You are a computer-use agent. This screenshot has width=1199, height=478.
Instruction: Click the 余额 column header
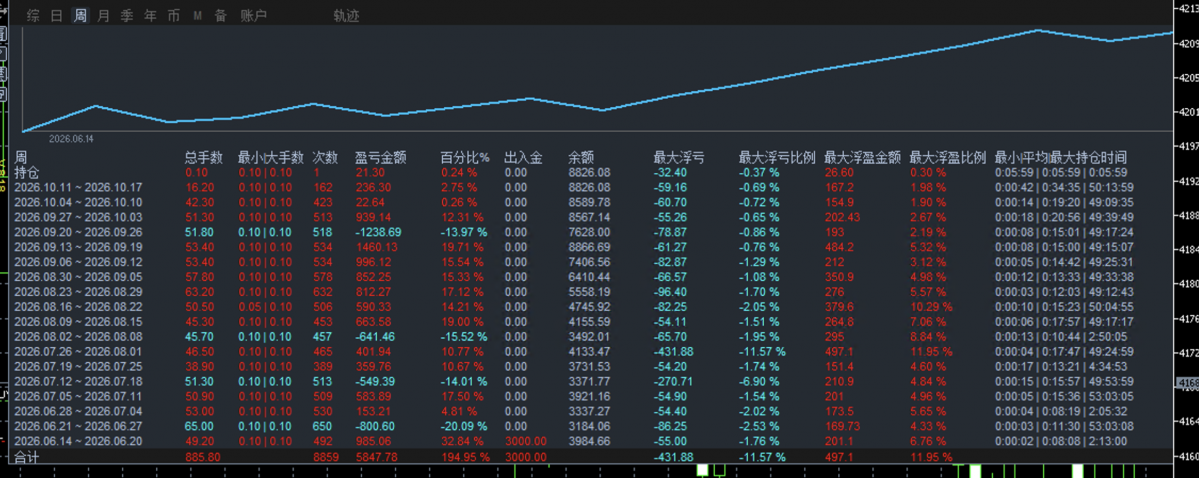[x=580, y=158]
